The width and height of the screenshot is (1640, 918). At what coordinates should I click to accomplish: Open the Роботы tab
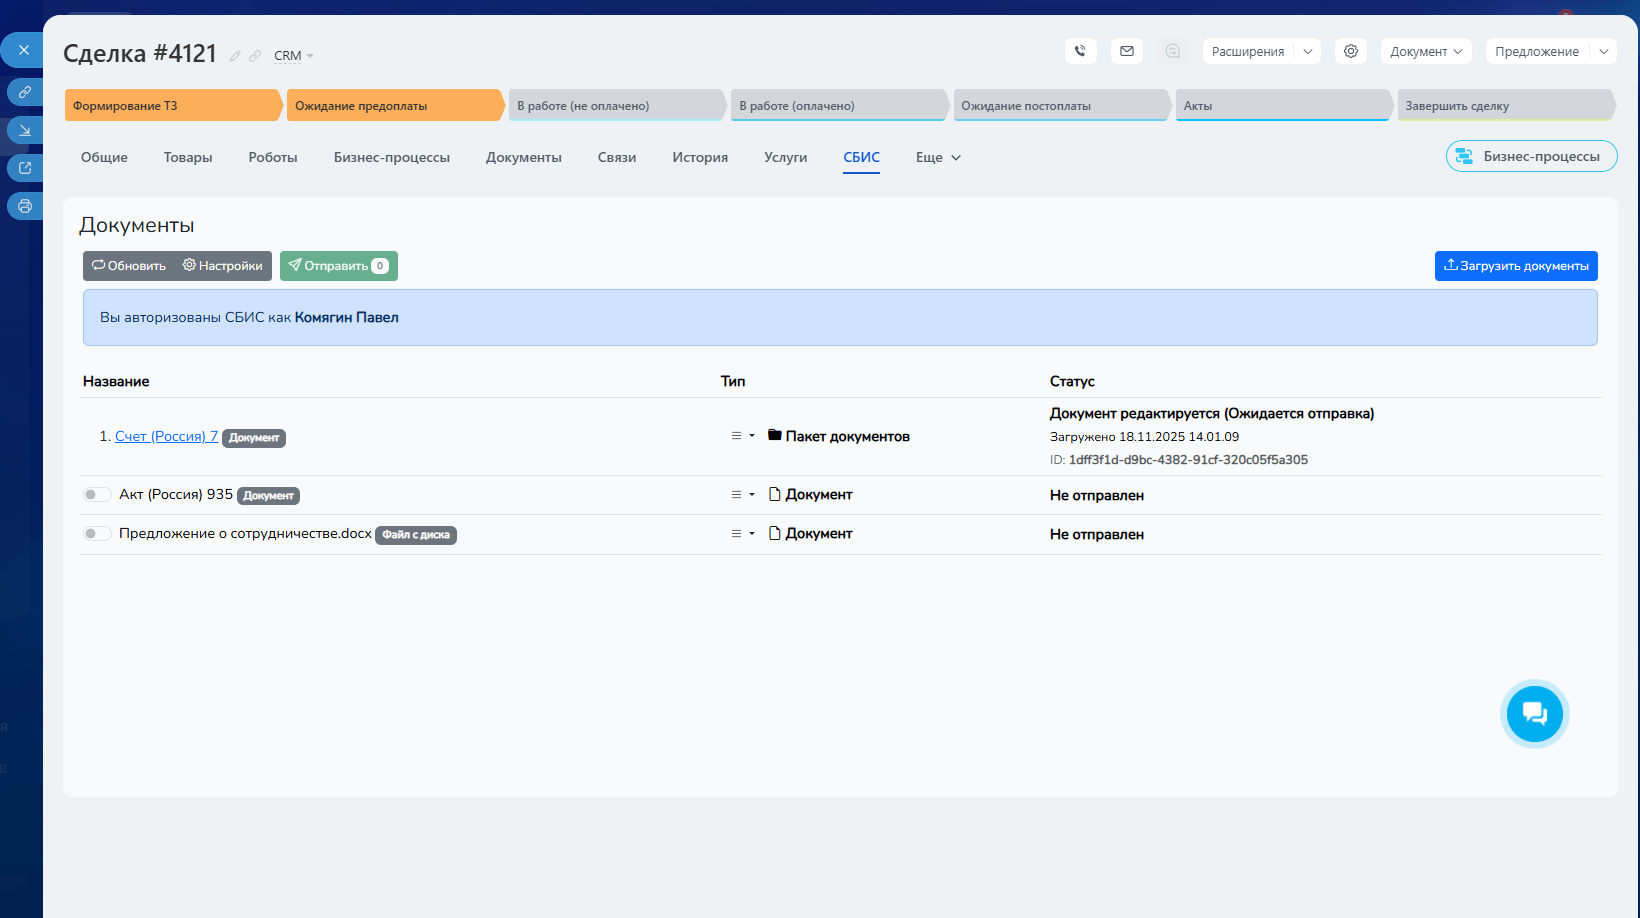[x=273, y=157]
